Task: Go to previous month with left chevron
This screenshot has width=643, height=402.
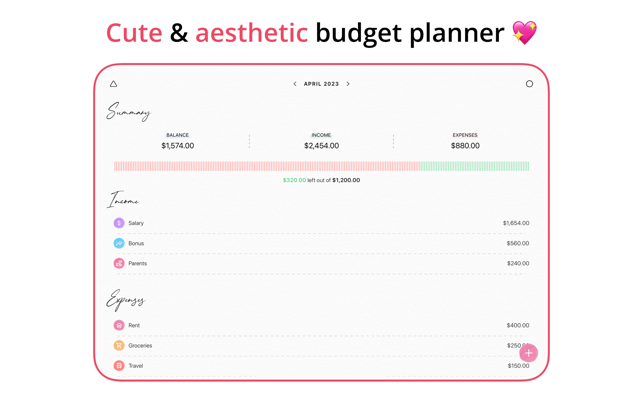Action: pyautogui.click(x=295, y=84)
